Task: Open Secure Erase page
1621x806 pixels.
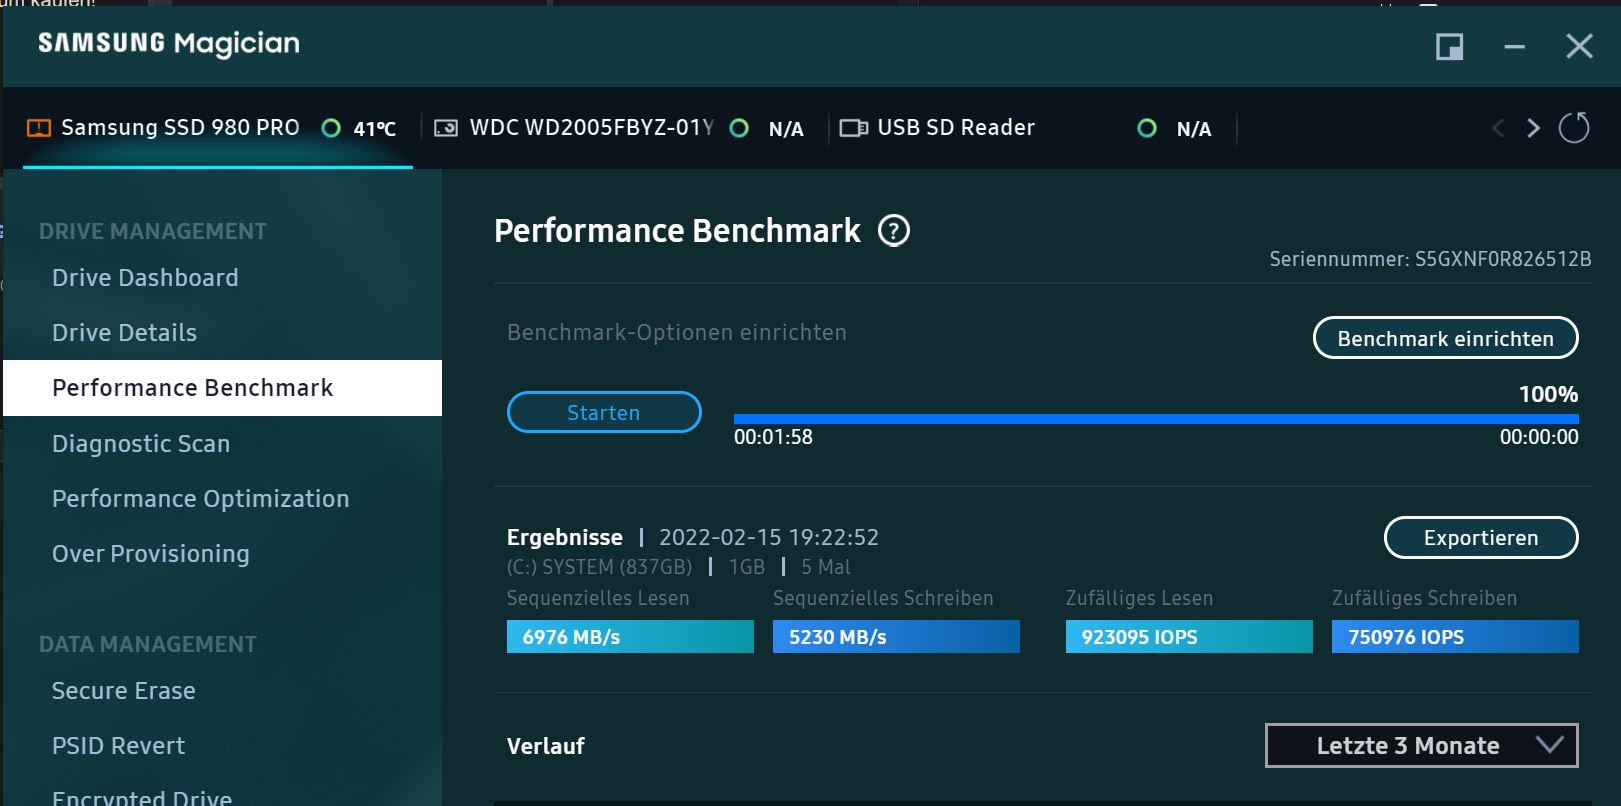Action: [124, 691]
